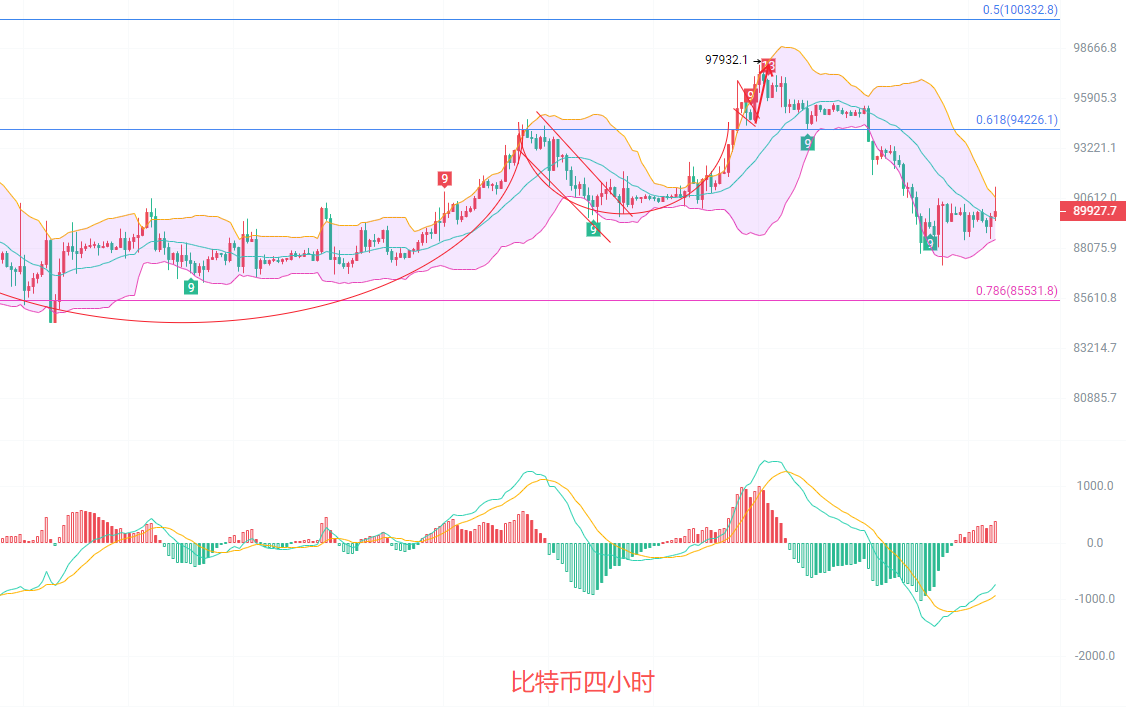Click the 比特币四小时 chart title
This screenshot has height=708, width=1126.
coord(582,683)
